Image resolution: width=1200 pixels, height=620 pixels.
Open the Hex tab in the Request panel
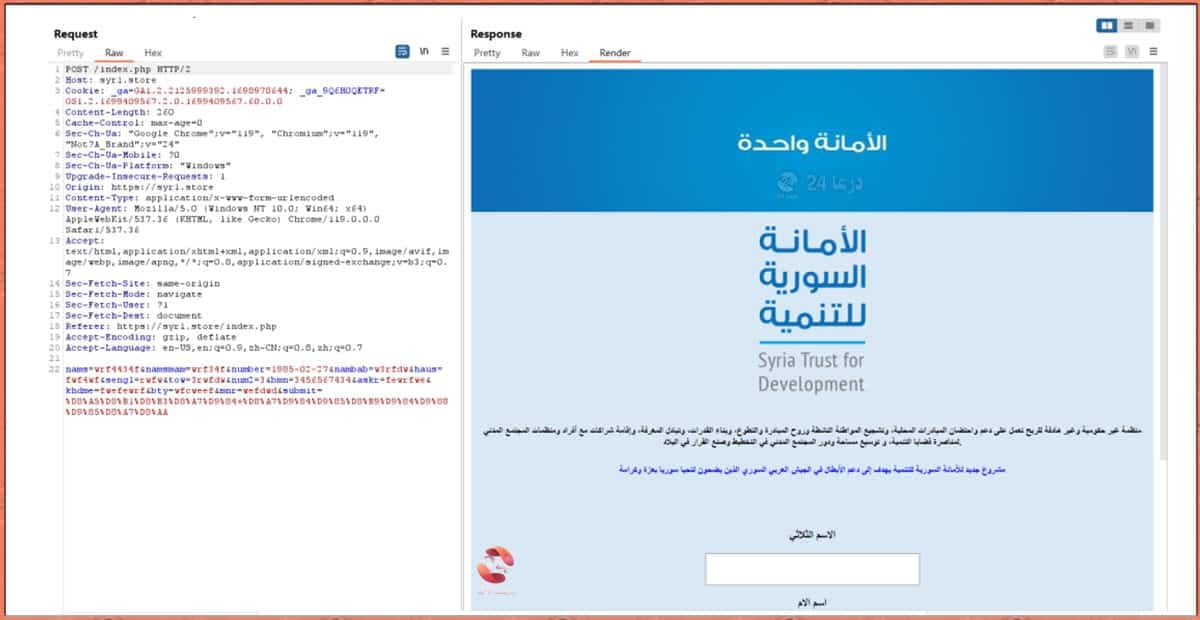coord(152,53)
